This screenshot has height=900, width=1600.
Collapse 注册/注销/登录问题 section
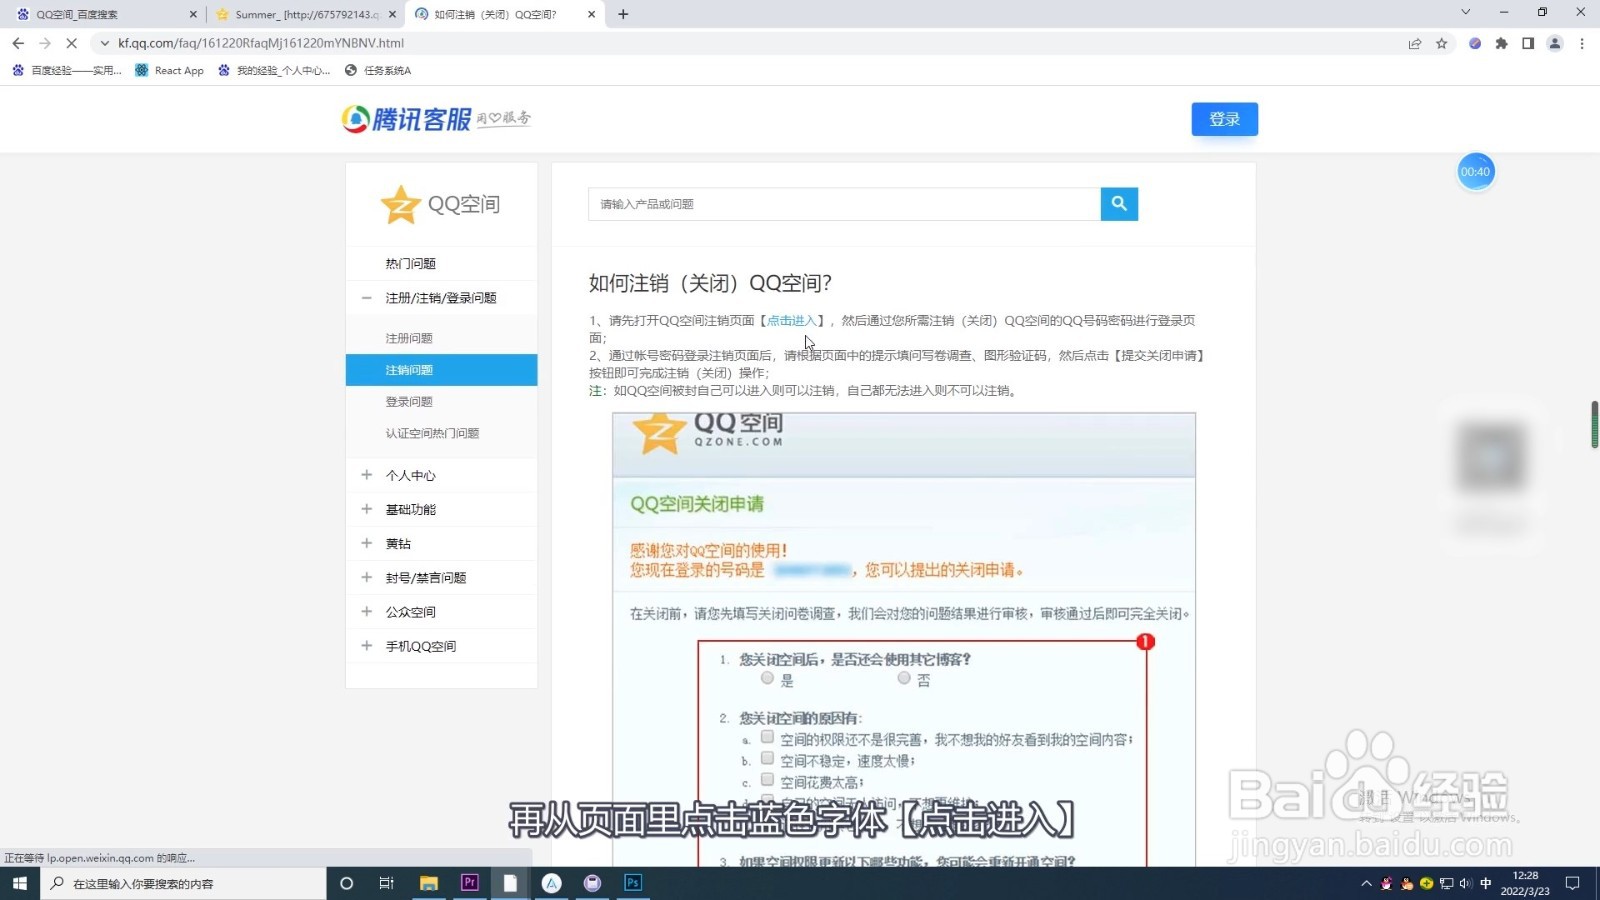click(x=366, y=298)
